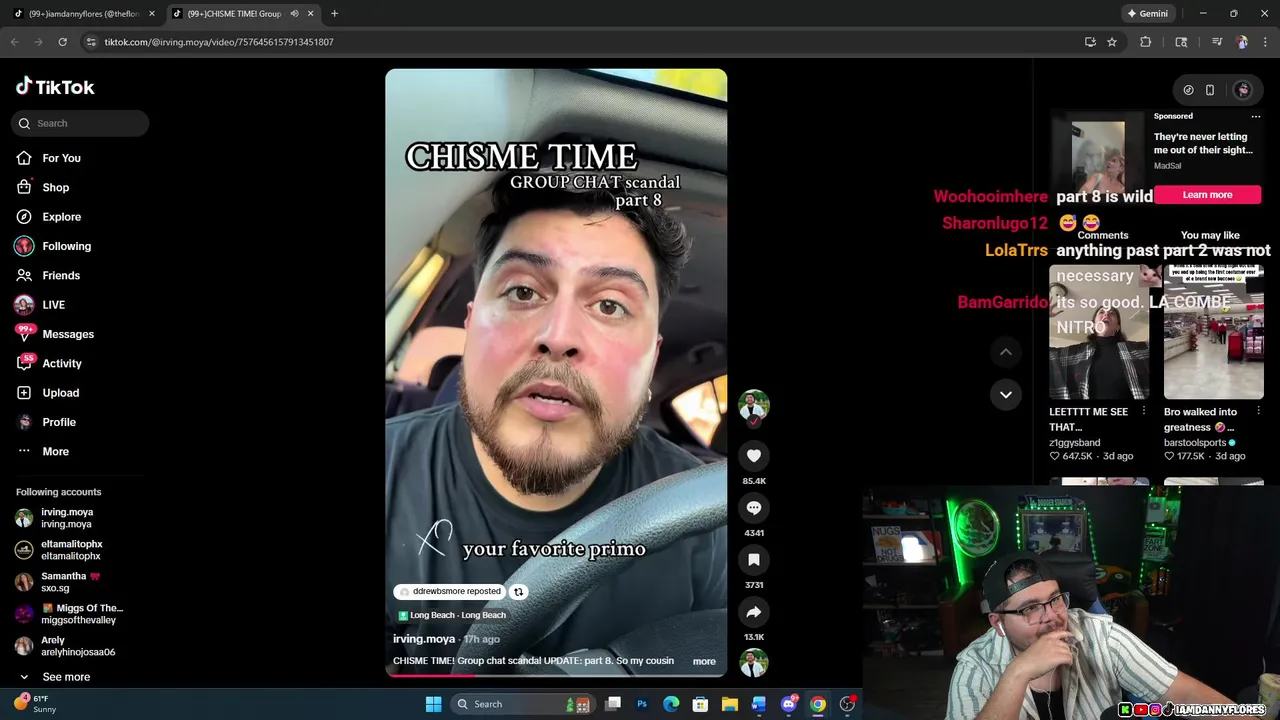Open TikTok profile avatar menu top right
This screenshot has height=720, width=1280.
(x=1242, y=90)
